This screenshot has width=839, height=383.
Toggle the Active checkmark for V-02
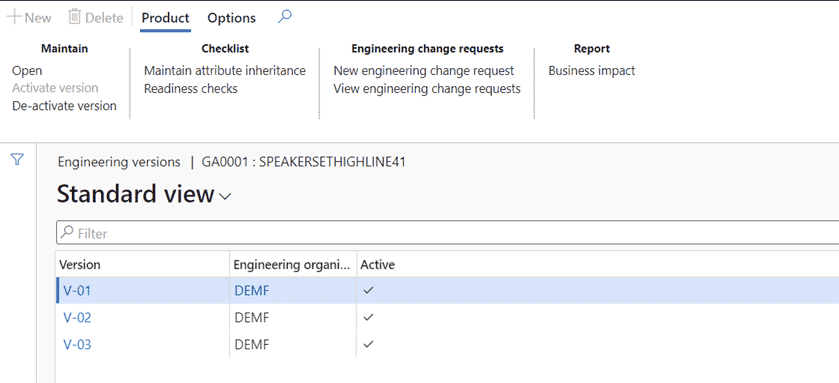tap(368, 317)
